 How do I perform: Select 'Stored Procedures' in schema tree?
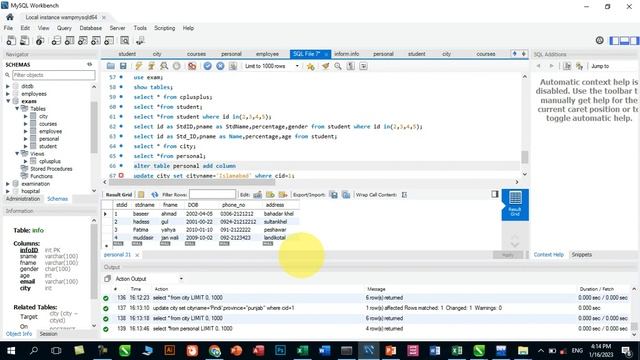pos(51,169)
